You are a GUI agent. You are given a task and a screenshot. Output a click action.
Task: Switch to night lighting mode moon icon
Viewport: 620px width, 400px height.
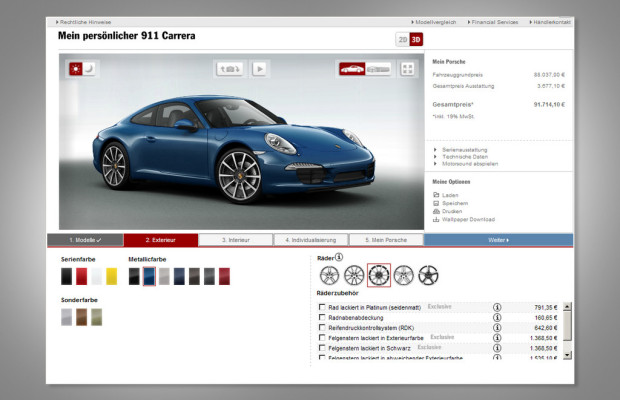[89, 69]
